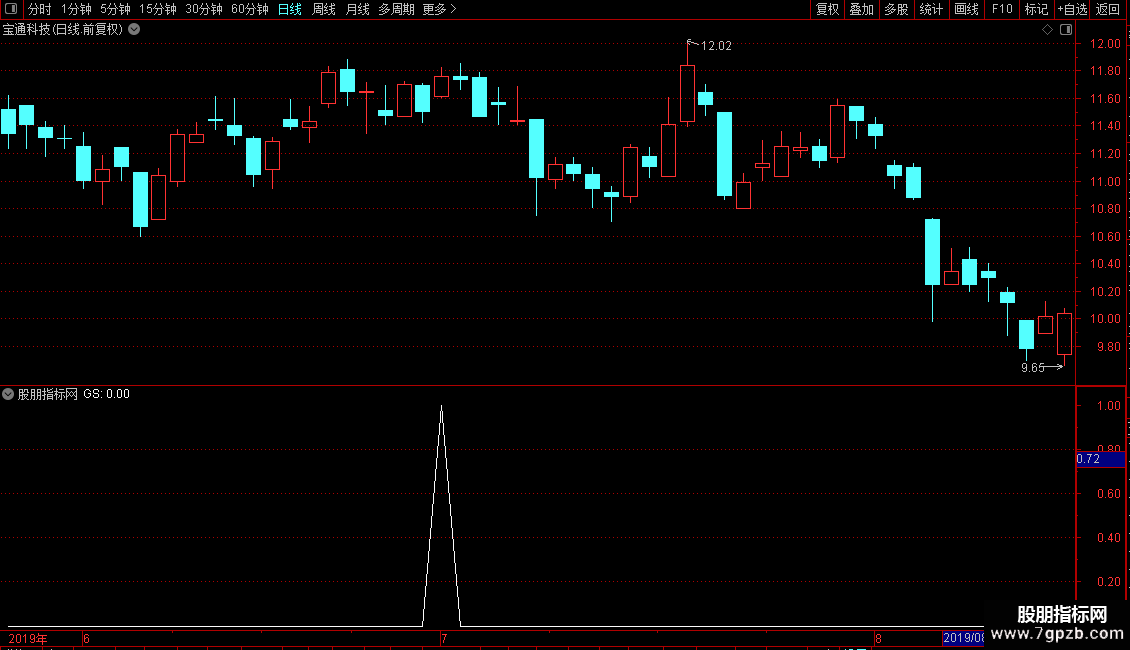Click the diamond icon above price axis

point(1047,30)
